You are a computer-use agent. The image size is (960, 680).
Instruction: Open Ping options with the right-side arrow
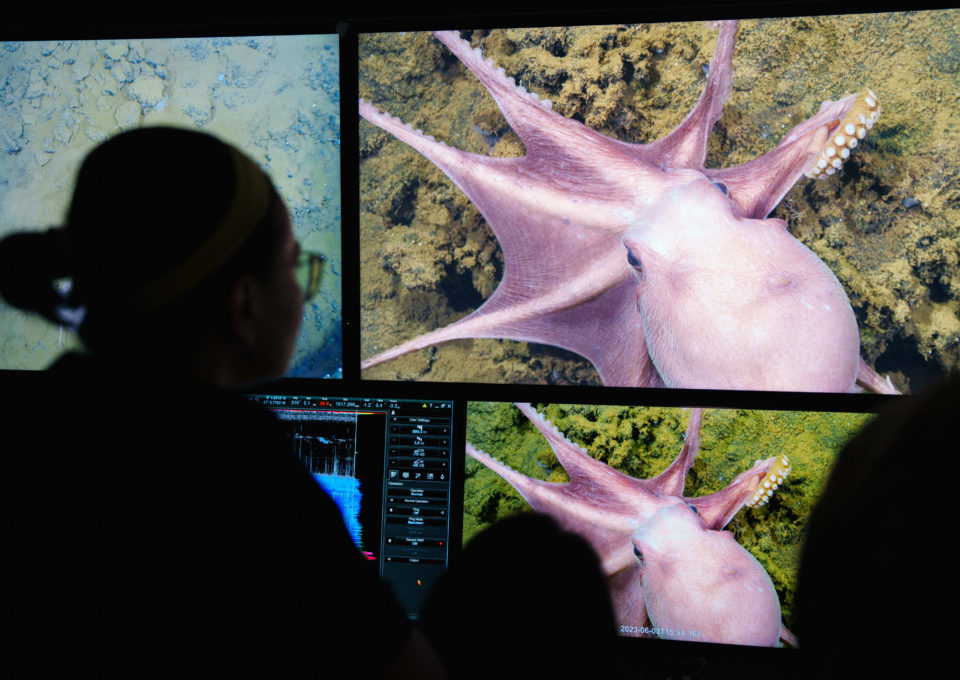click(443, 511)
